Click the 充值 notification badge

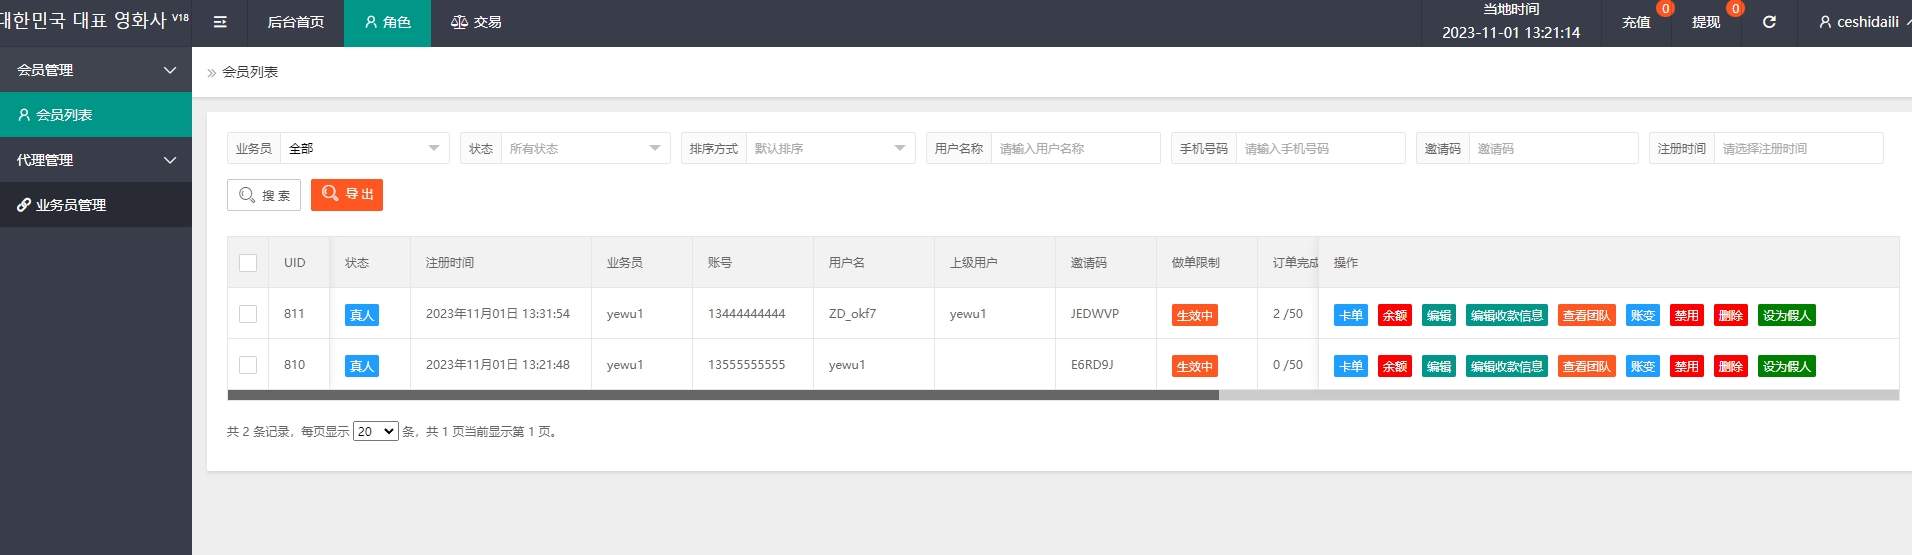(1665, 9)
